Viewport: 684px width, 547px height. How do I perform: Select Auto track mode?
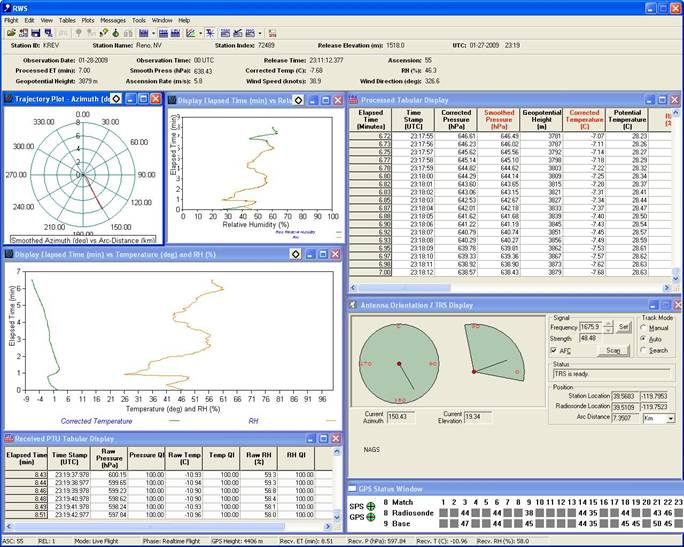[x=643, y=339]
